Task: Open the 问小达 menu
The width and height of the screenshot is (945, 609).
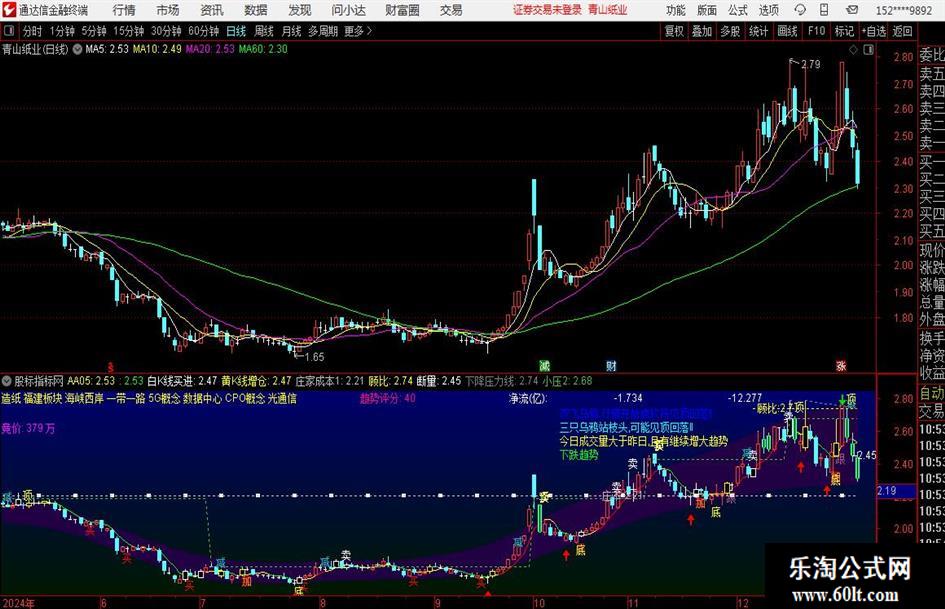Action: point(348,10)
